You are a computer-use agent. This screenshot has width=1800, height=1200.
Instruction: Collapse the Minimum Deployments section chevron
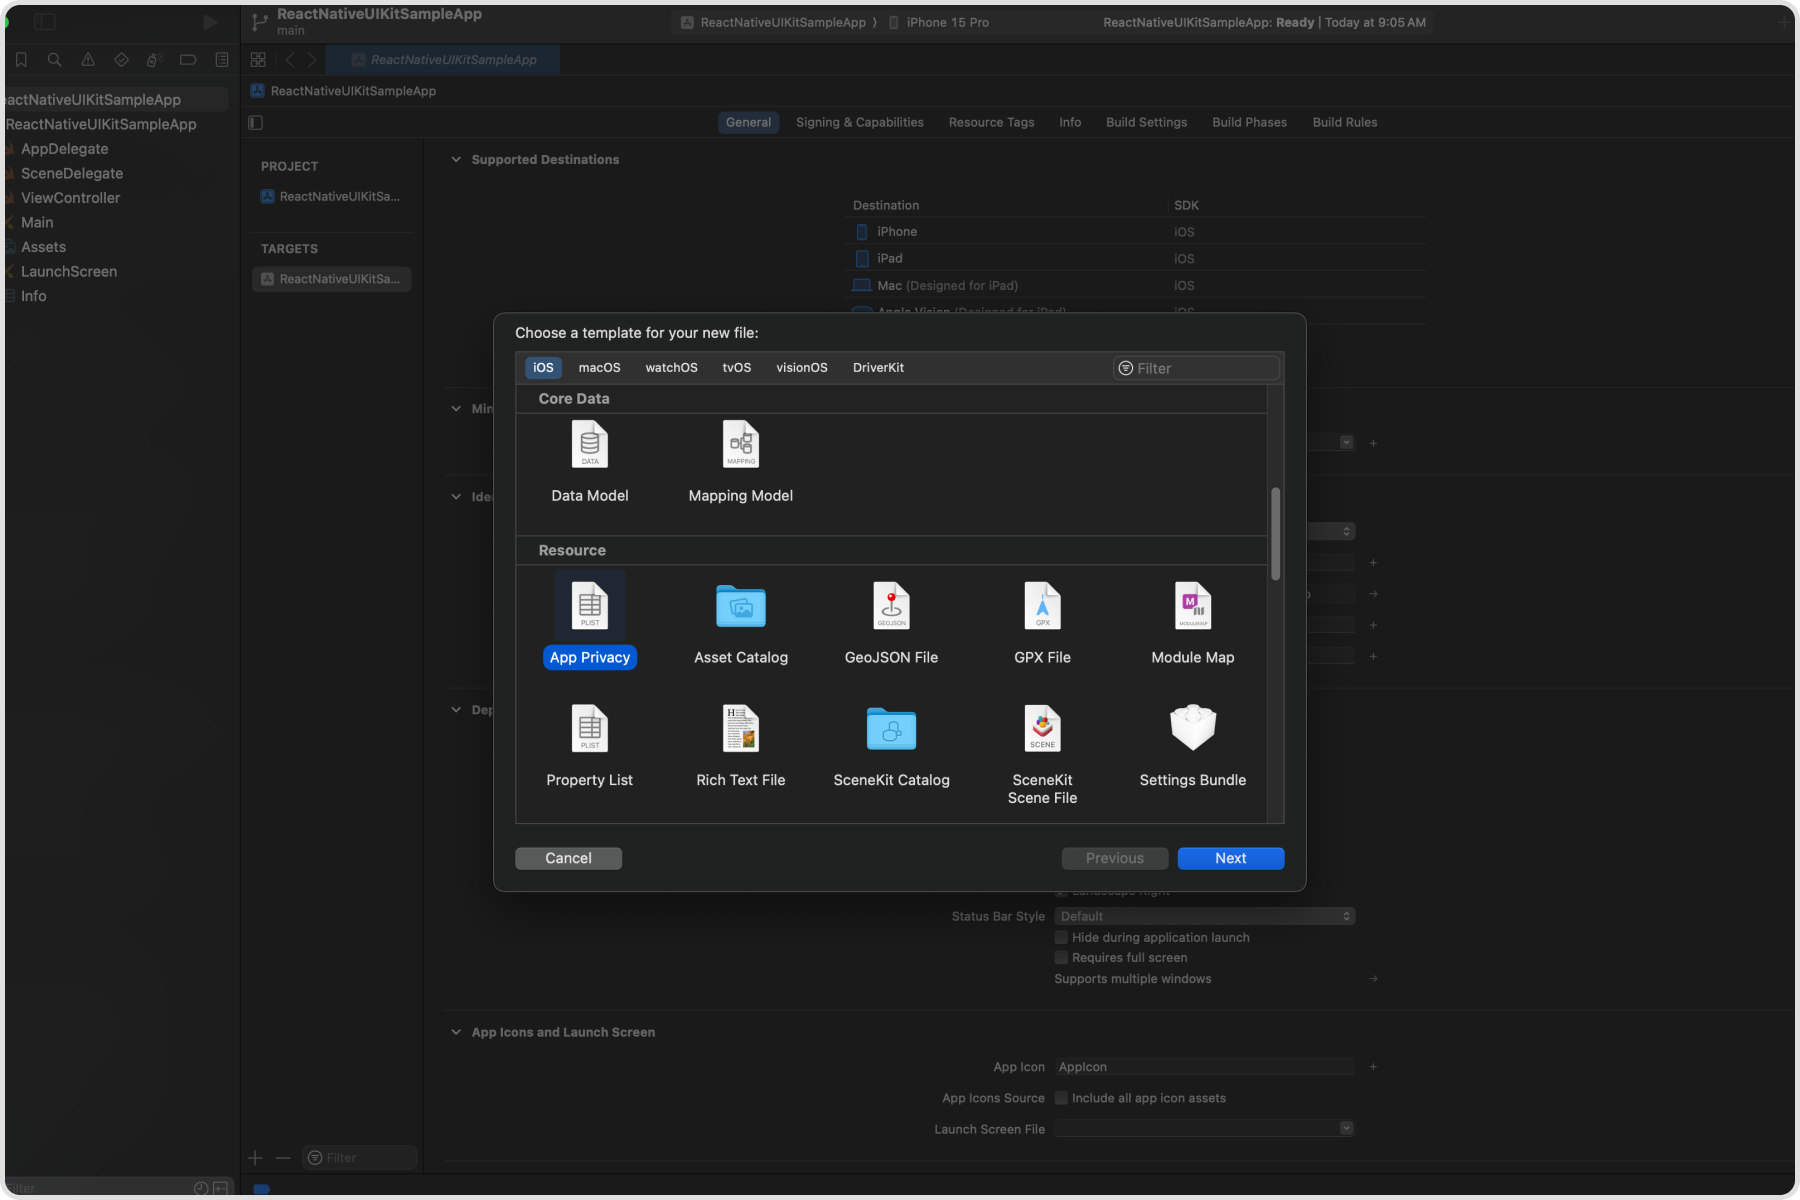coord(456,408)
